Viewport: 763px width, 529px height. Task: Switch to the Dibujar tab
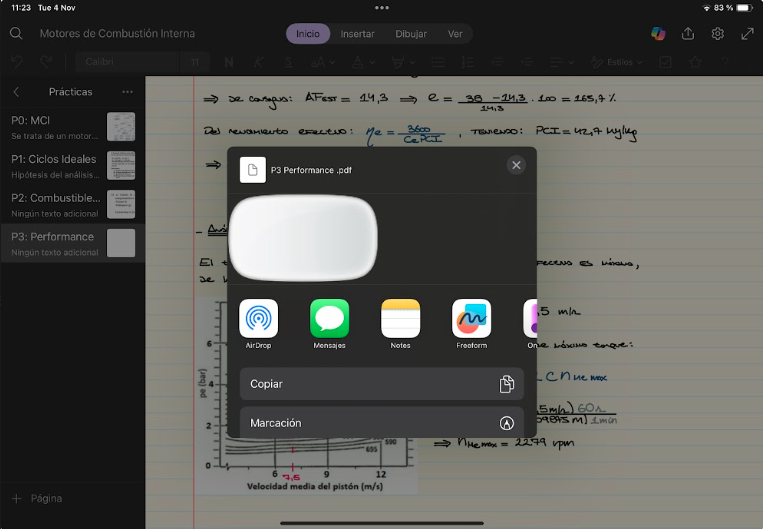click(411, 34)
